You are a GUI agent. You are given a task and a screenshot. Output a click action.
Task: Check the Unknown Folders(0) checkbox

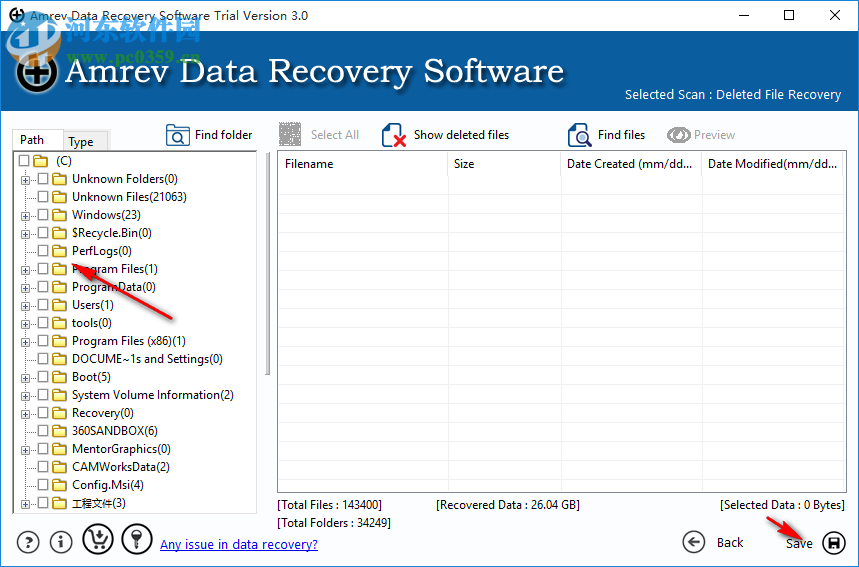point(43,179)
